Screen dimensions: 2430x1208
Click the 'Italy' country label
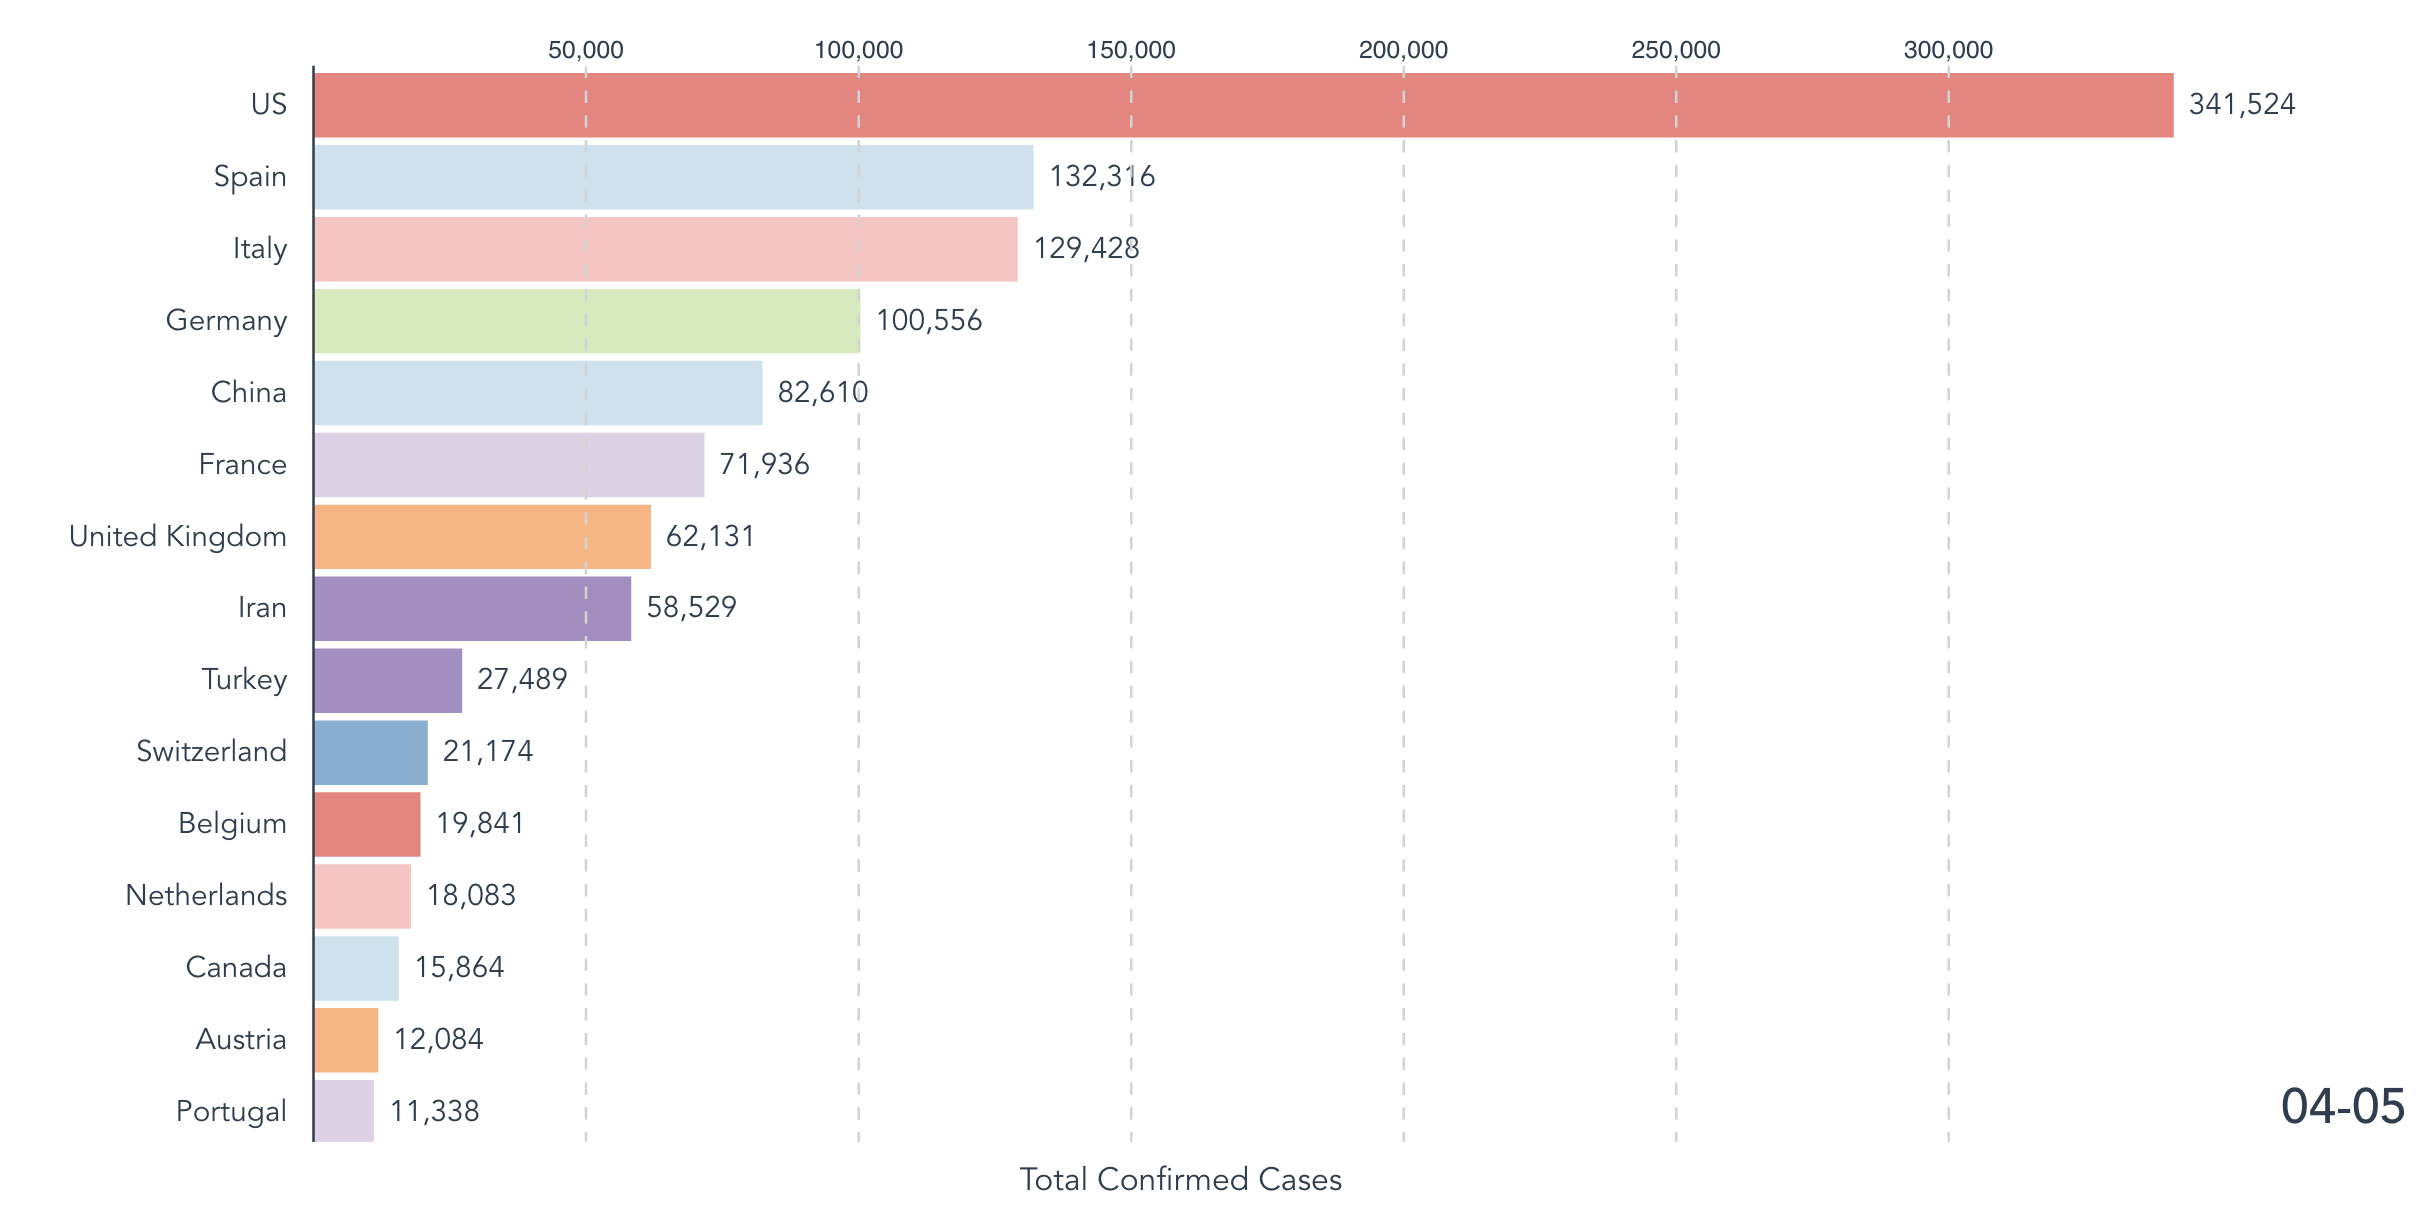260,249
